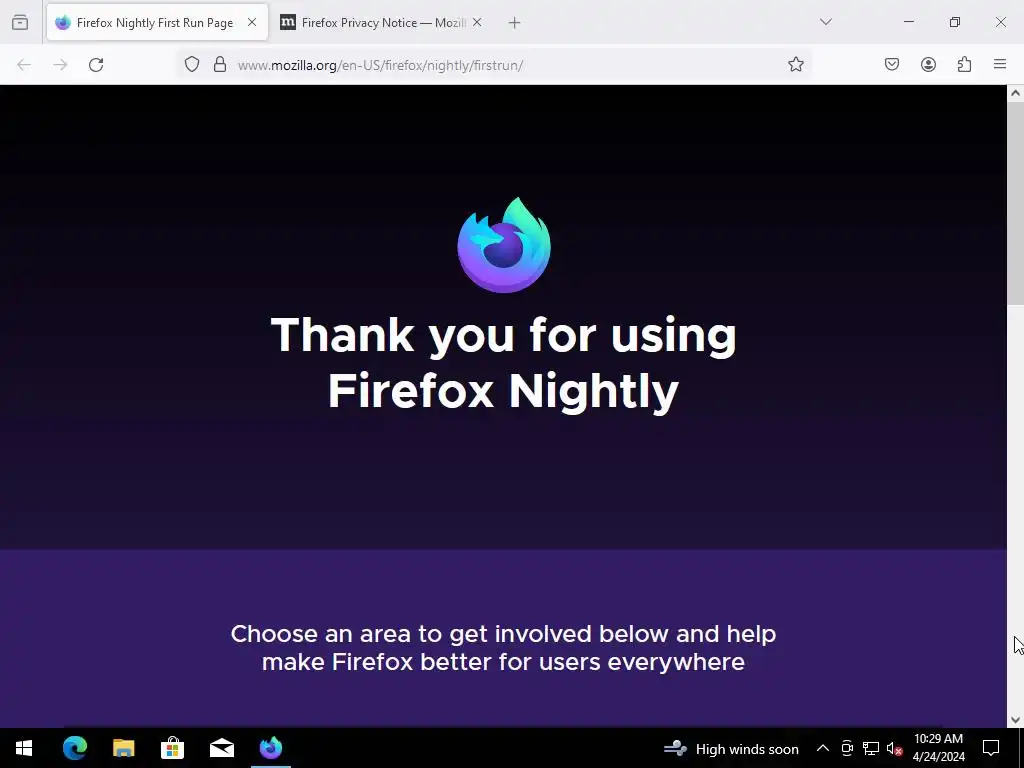This screenshot has width=1024, height=768.
Task: Open a new tab
Action: pyautogui.click(x=514, y=23)
